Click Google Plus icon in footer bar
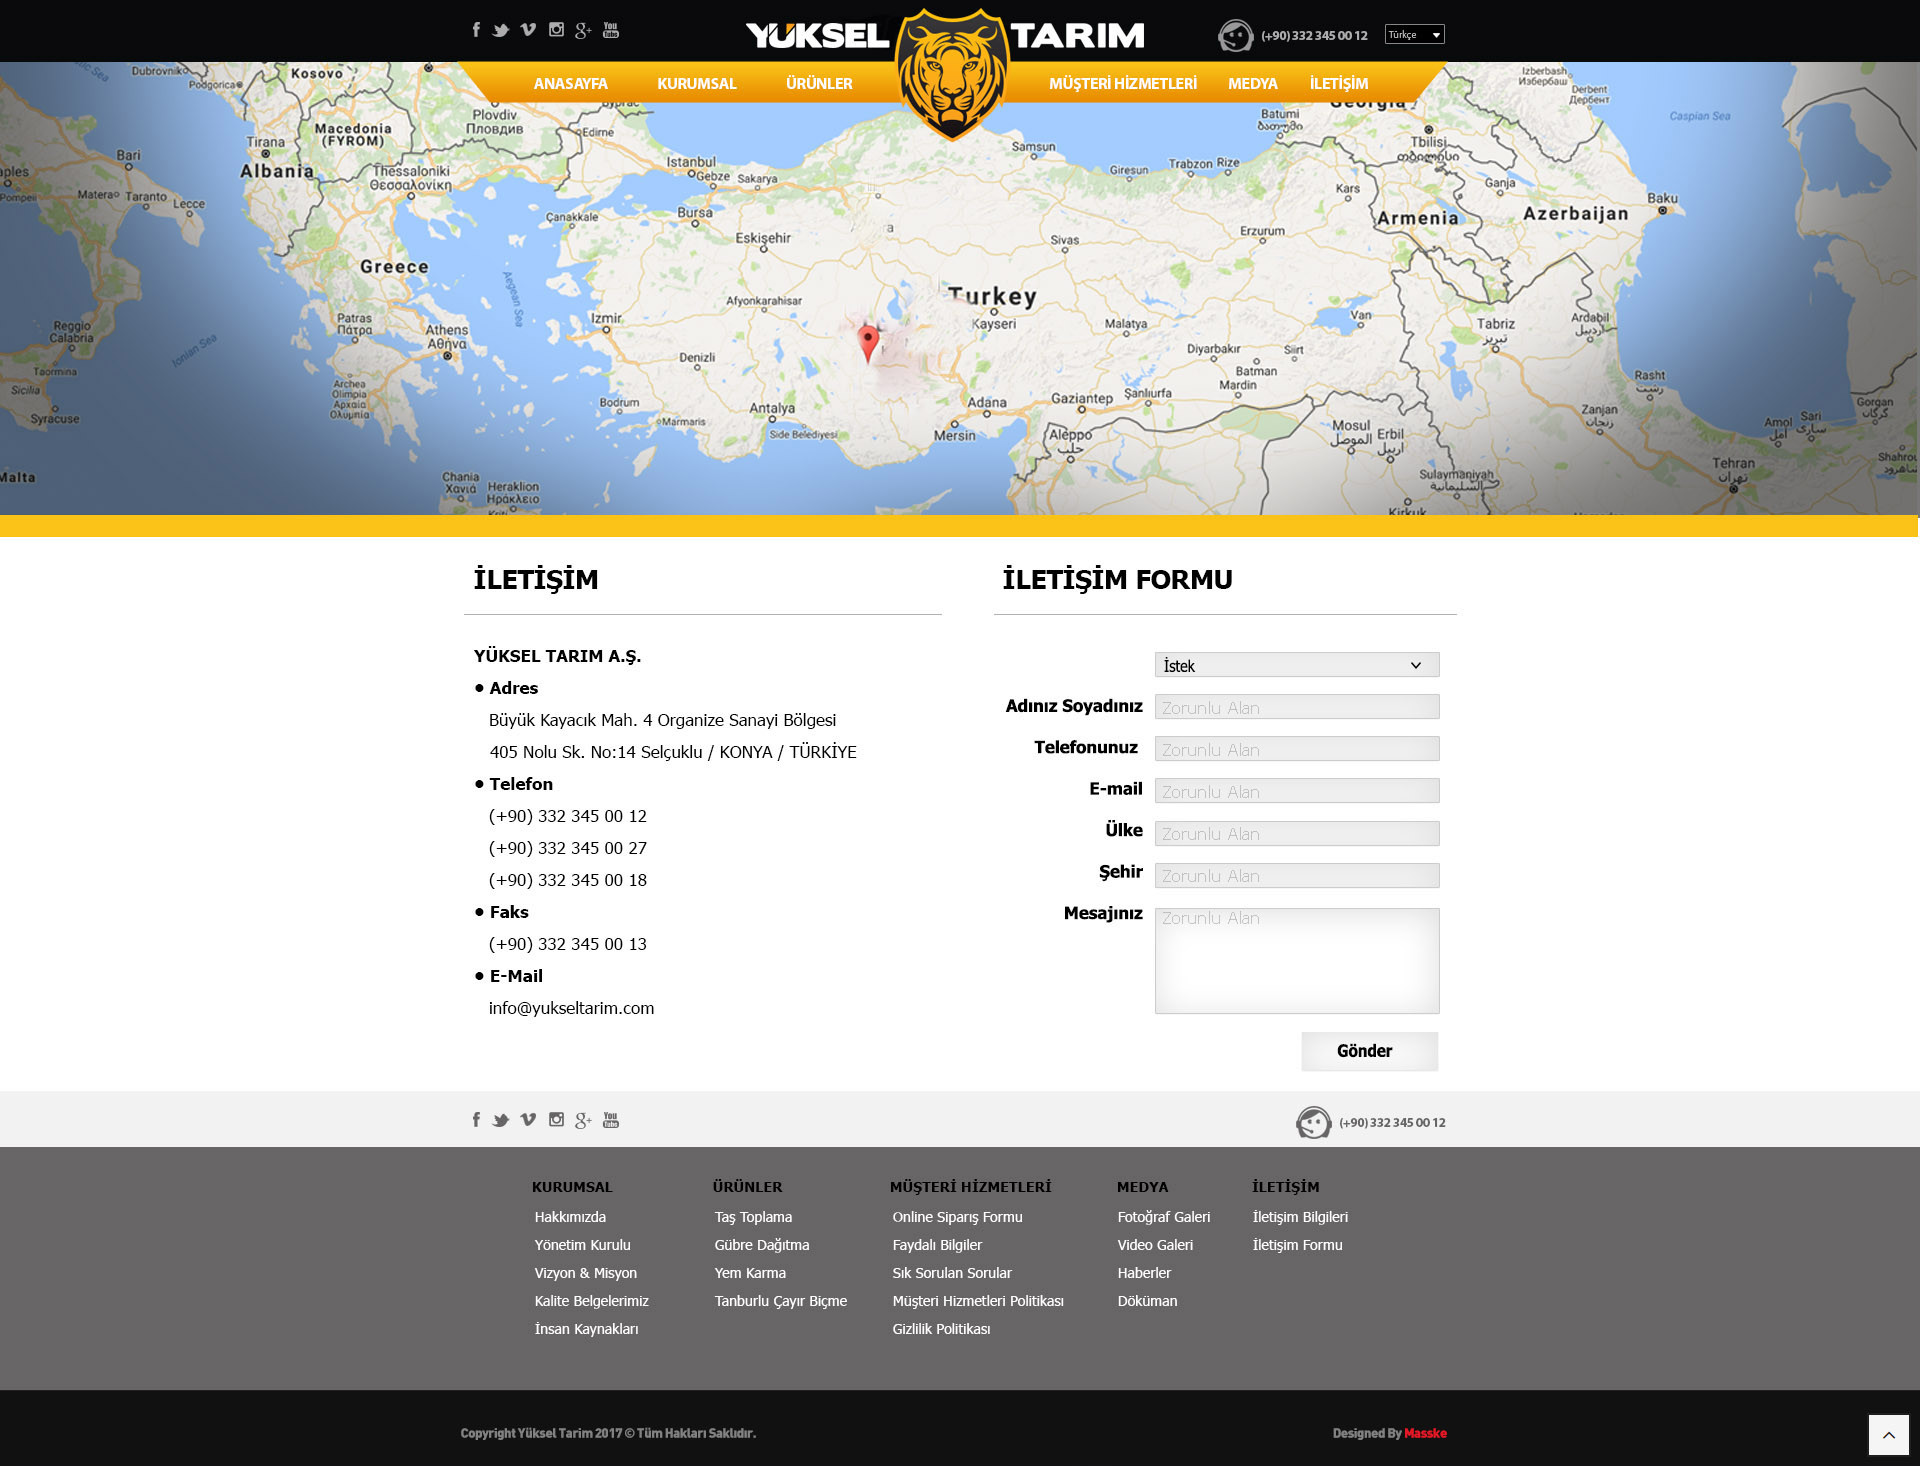1920x1466 pixels. click(x=583, y=1120)
